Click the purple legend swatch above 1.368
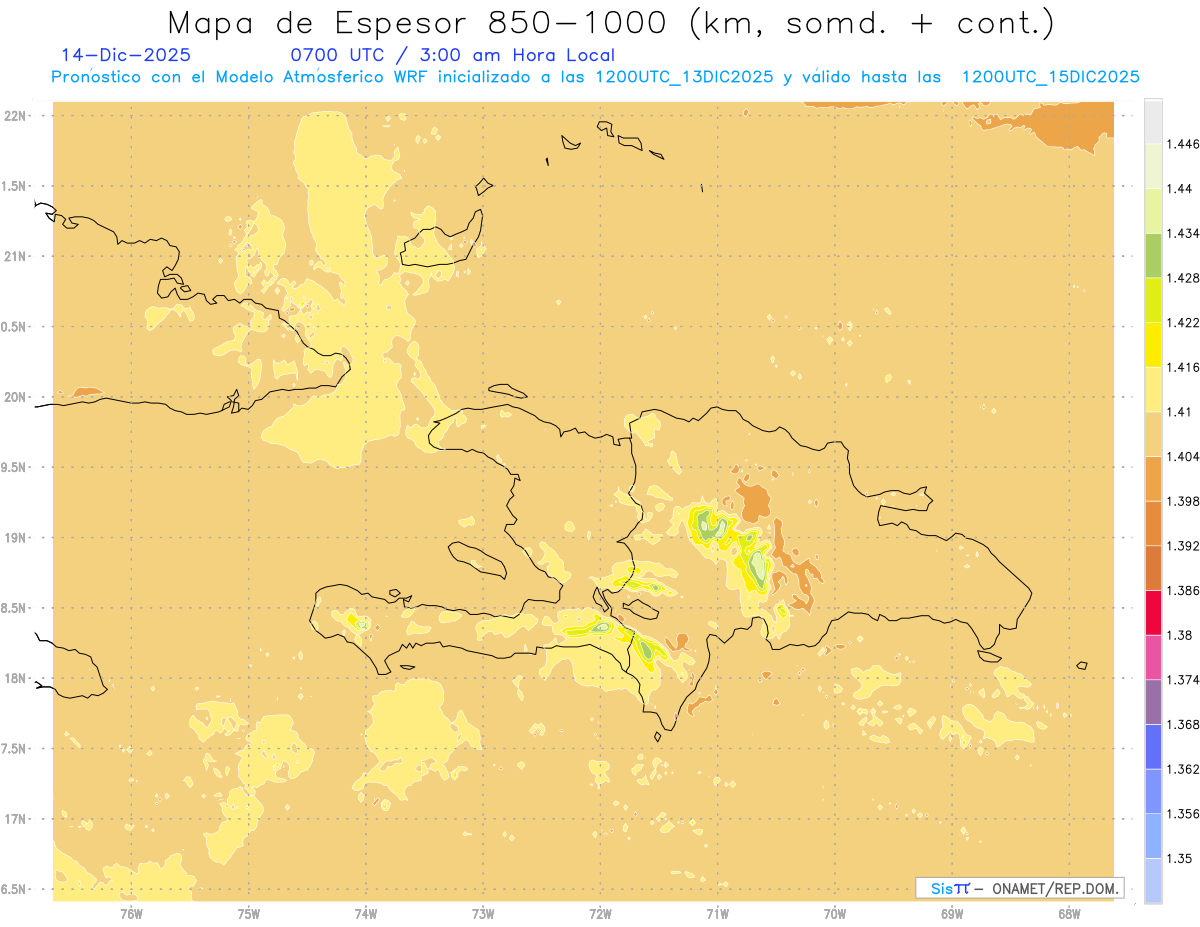This screenshot has height=927, width=1200. (x=1153, y=701)
